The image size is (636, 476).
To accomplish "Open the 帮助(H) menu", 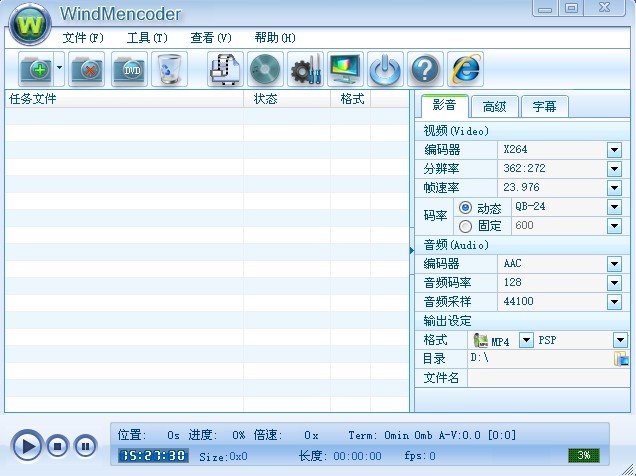I will tap(275, 38).
